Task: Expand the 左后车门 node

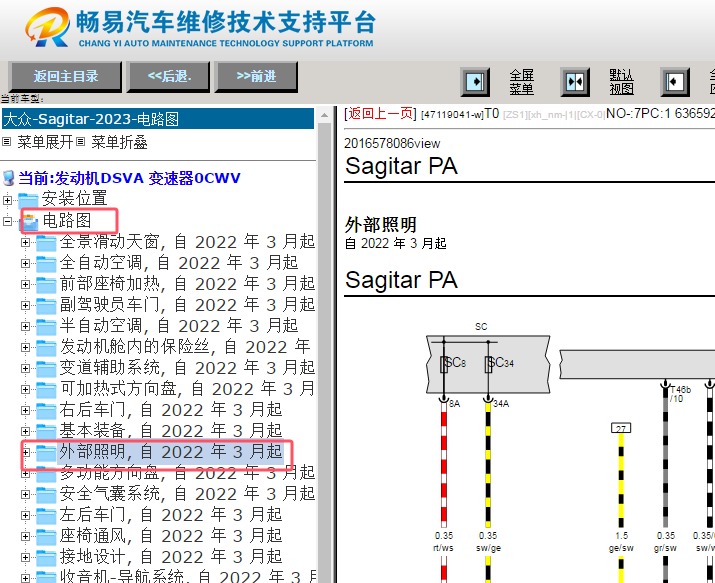Action: point(26,515)
